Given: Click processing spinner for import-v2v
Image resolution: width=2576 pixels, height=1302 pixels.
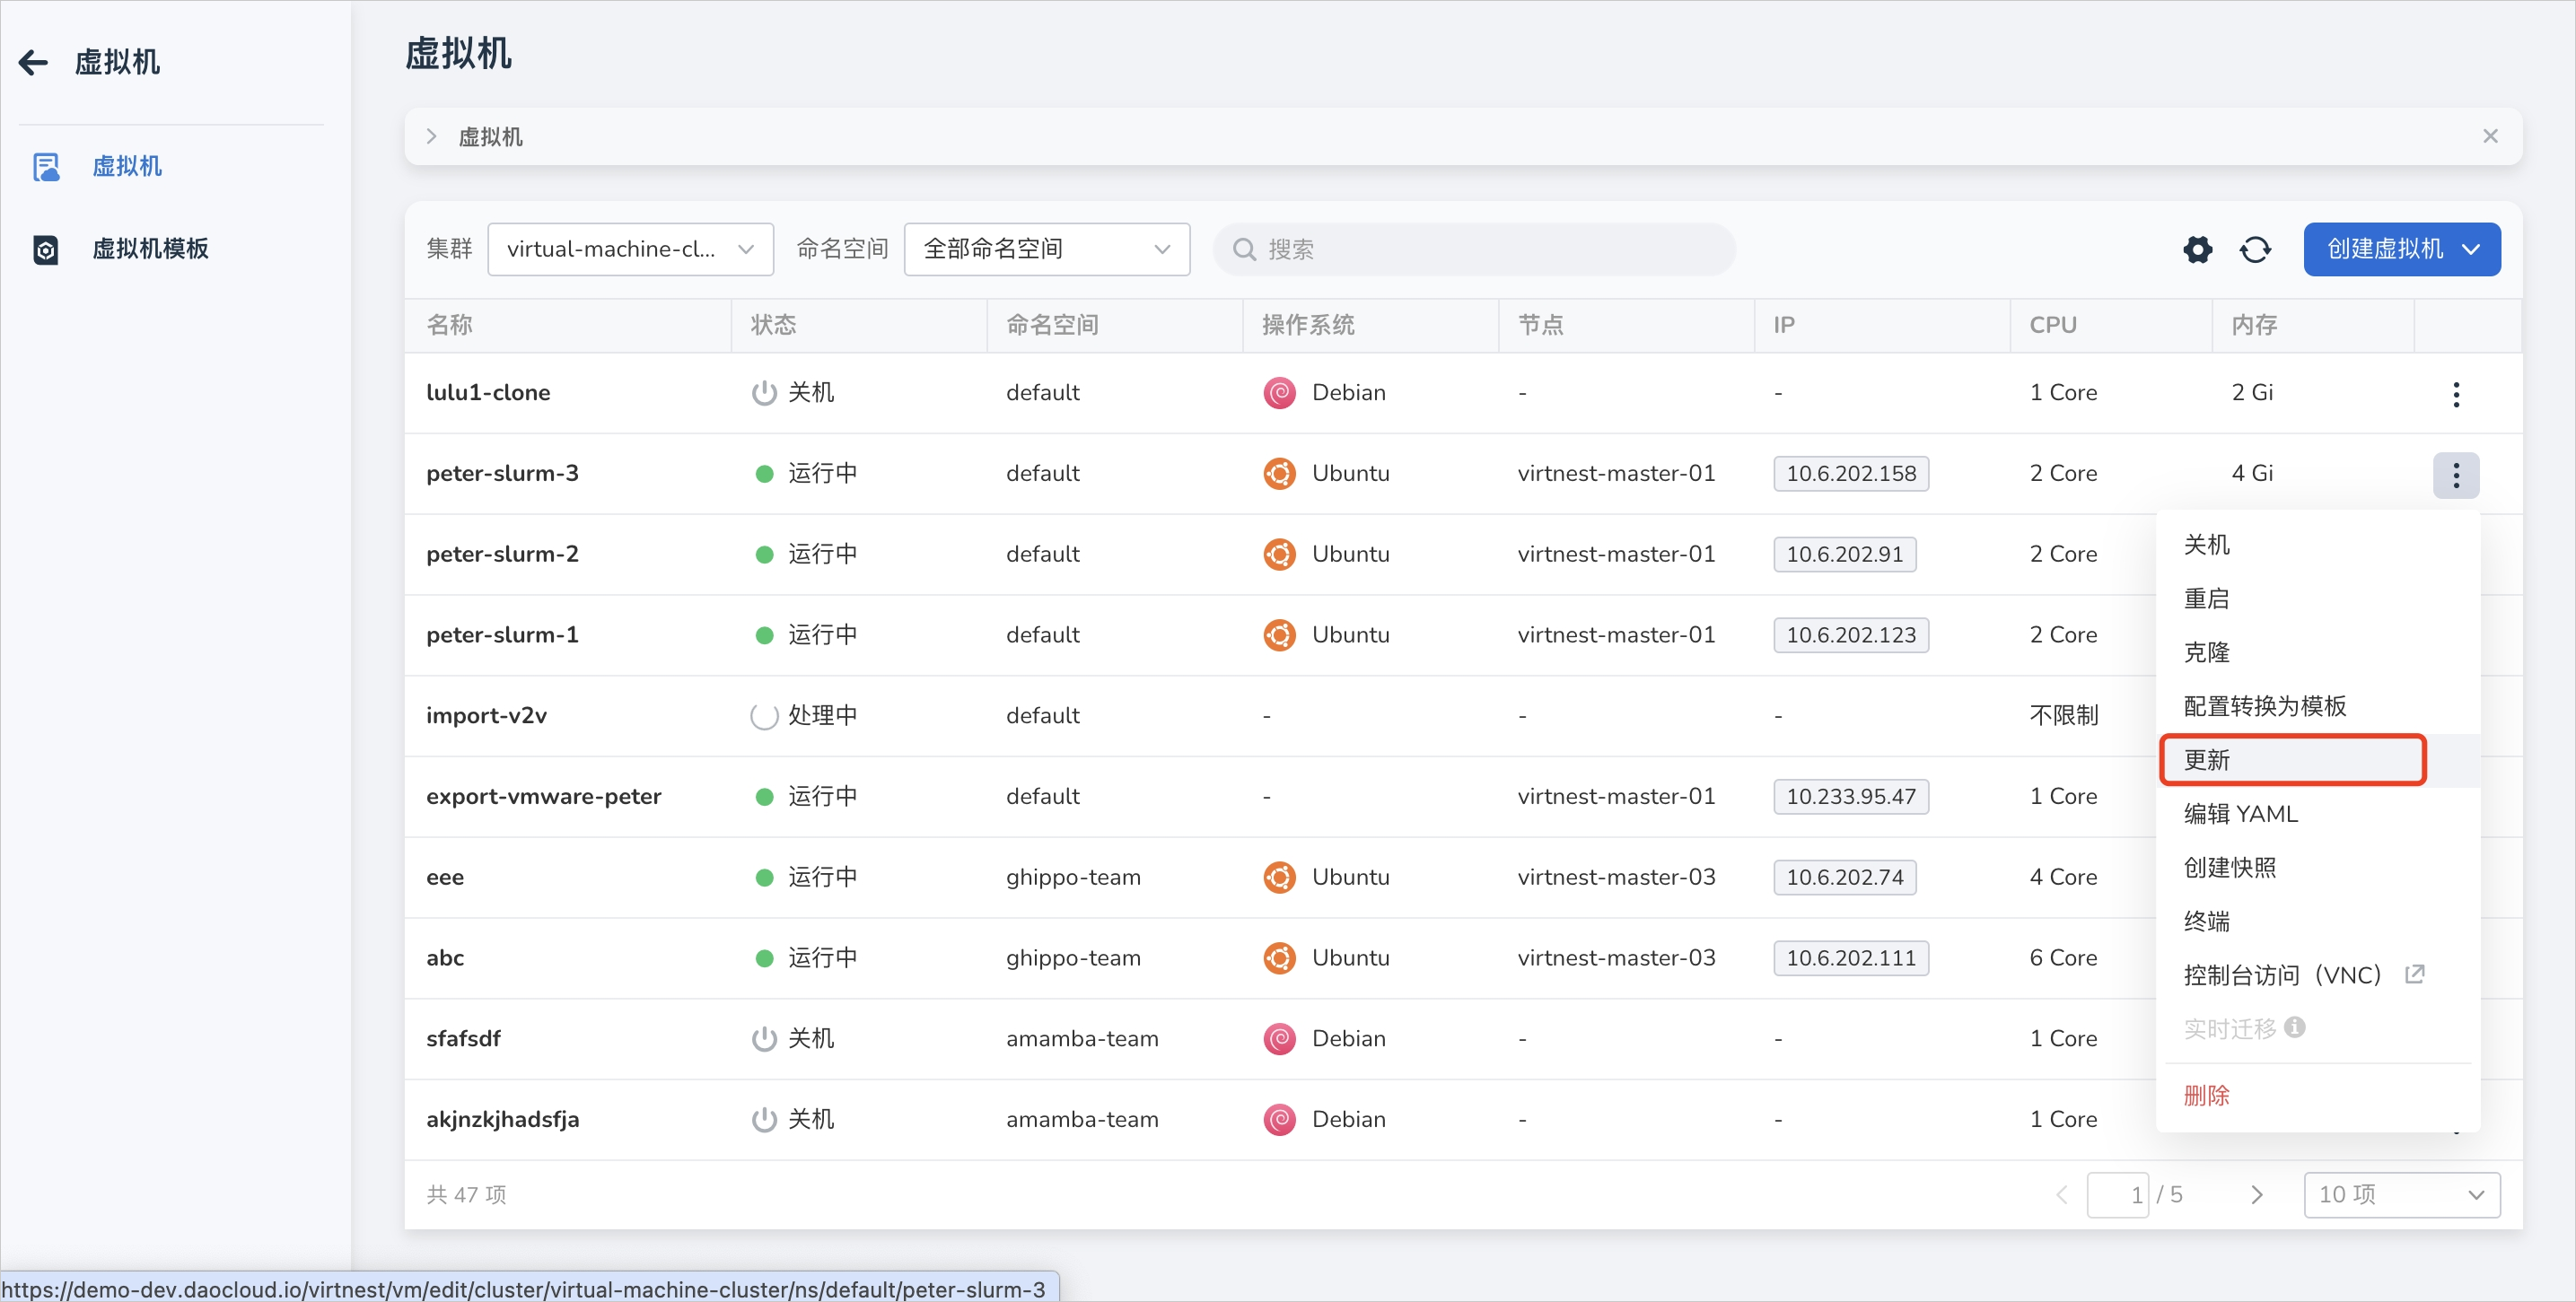Looking at the screenshot, I should coord(764,716).
